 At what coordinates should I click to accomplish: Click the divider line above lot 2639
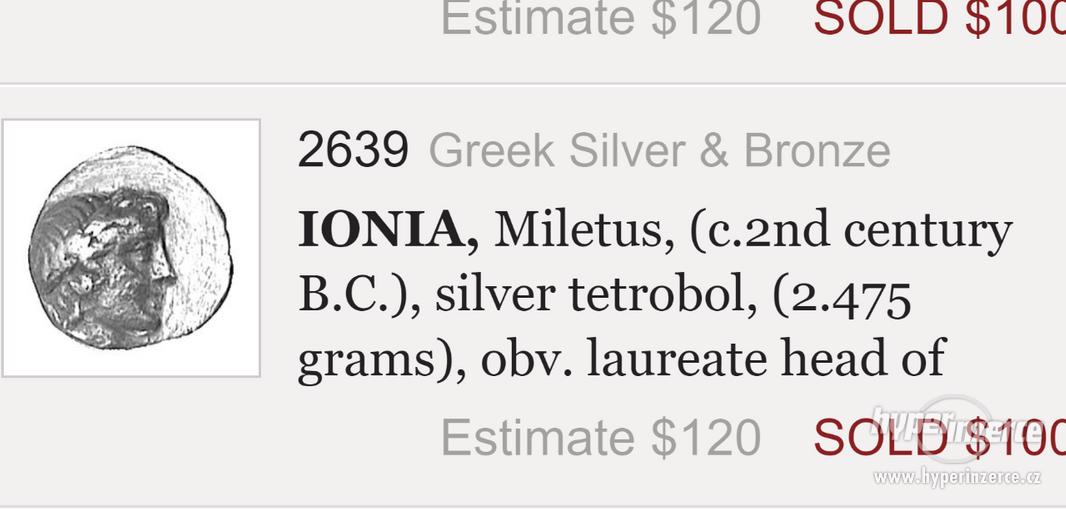click(x=533, y=85)
